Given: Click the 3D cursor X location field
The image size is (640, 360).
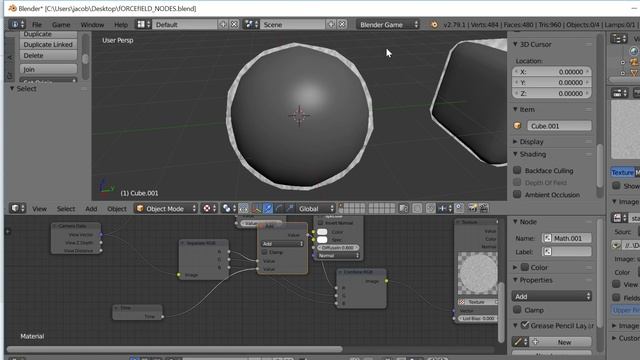Looking at the screenshot, I should [x=551, y=71].
